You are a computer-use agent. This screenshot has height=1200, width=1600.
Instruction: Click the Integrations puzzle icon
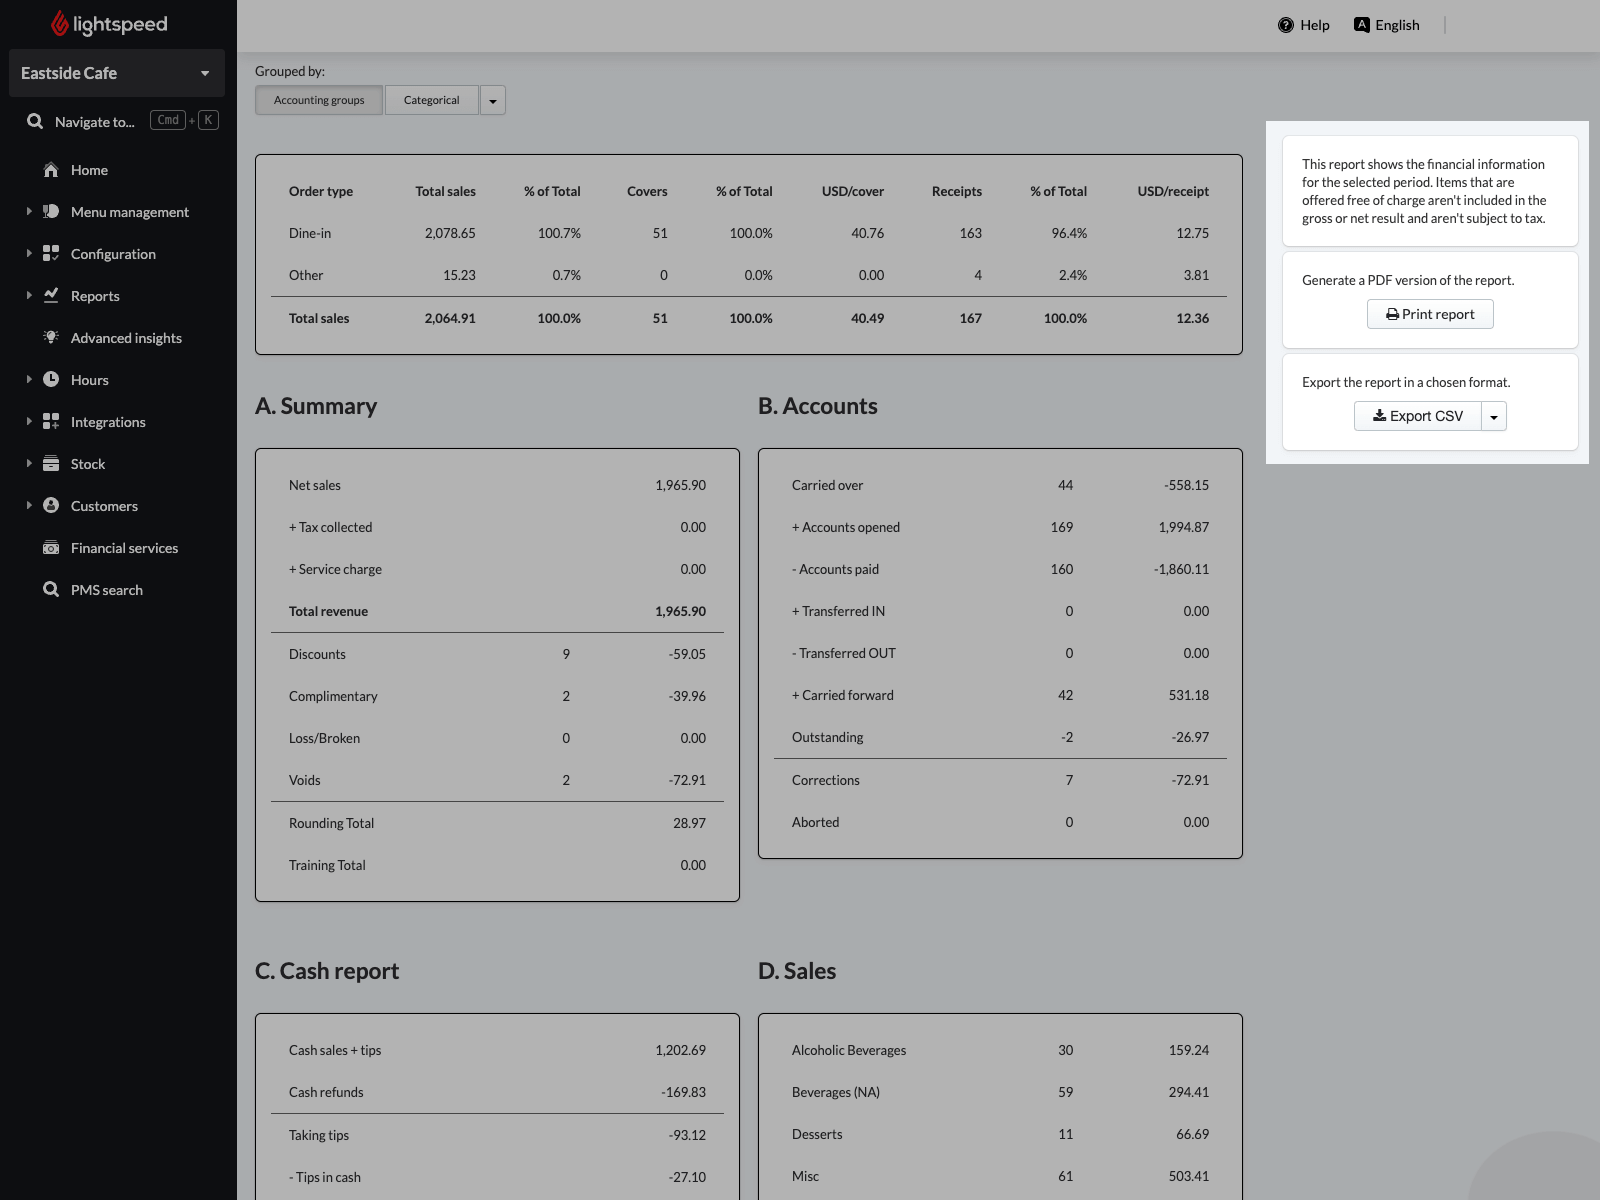(x=51, y=422)
